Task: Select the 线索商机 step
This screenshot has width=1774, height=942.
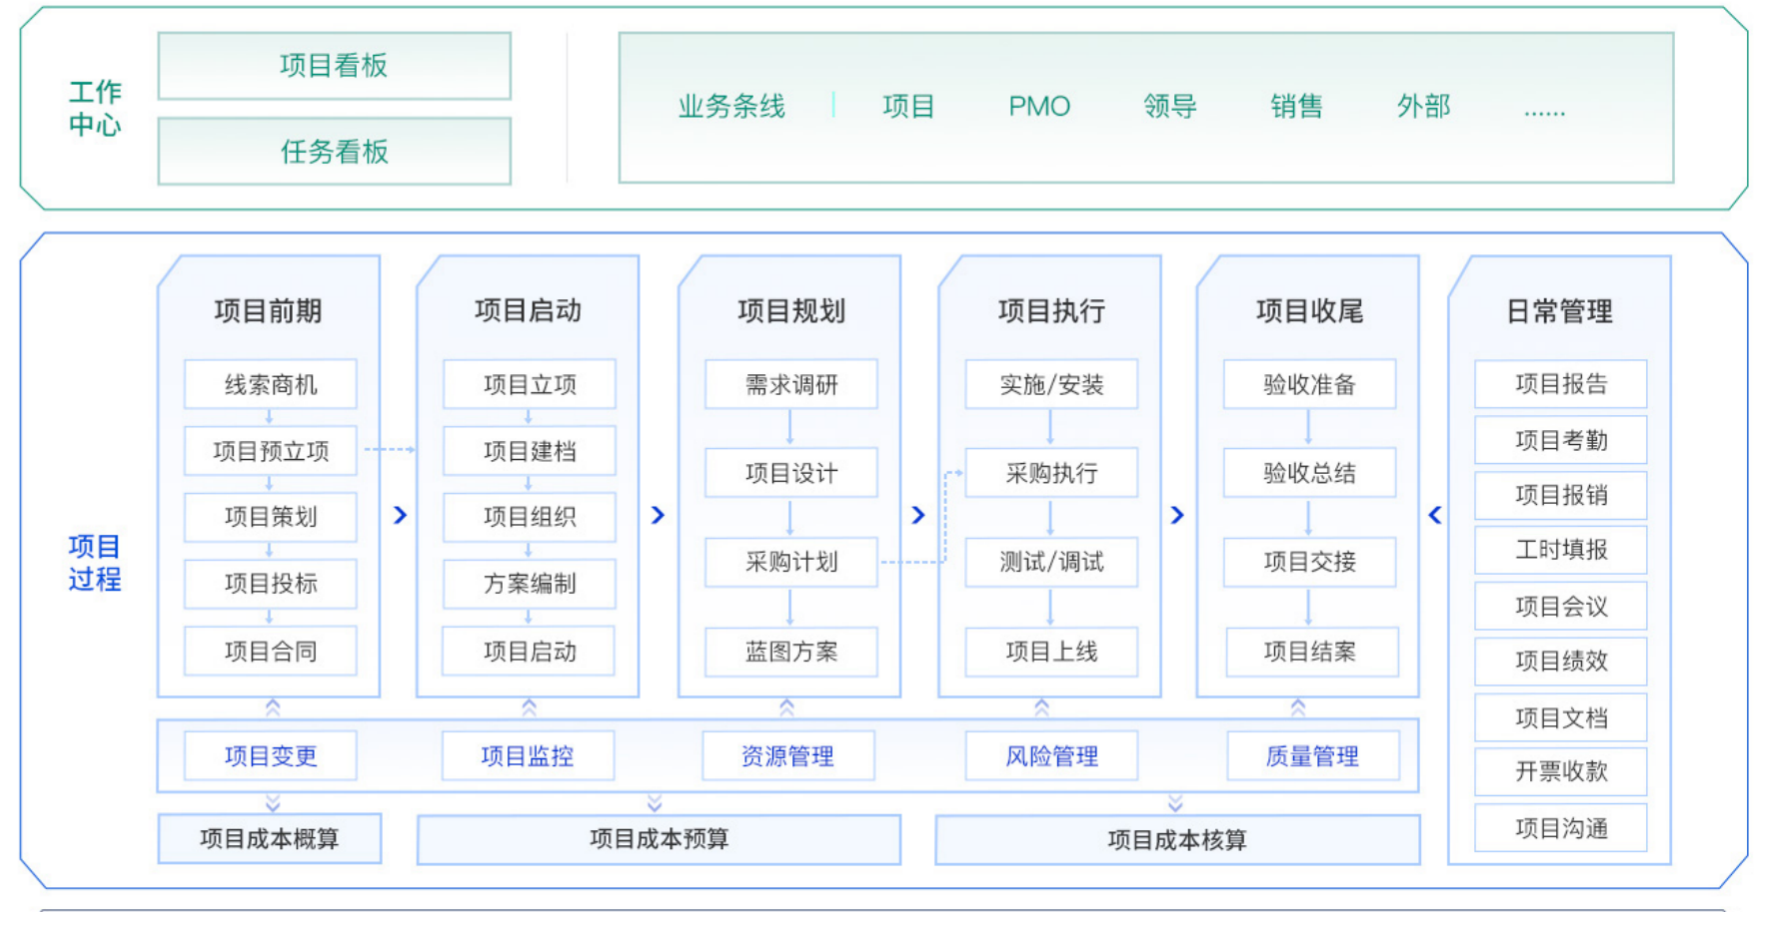Action: (x=271, y=384)
